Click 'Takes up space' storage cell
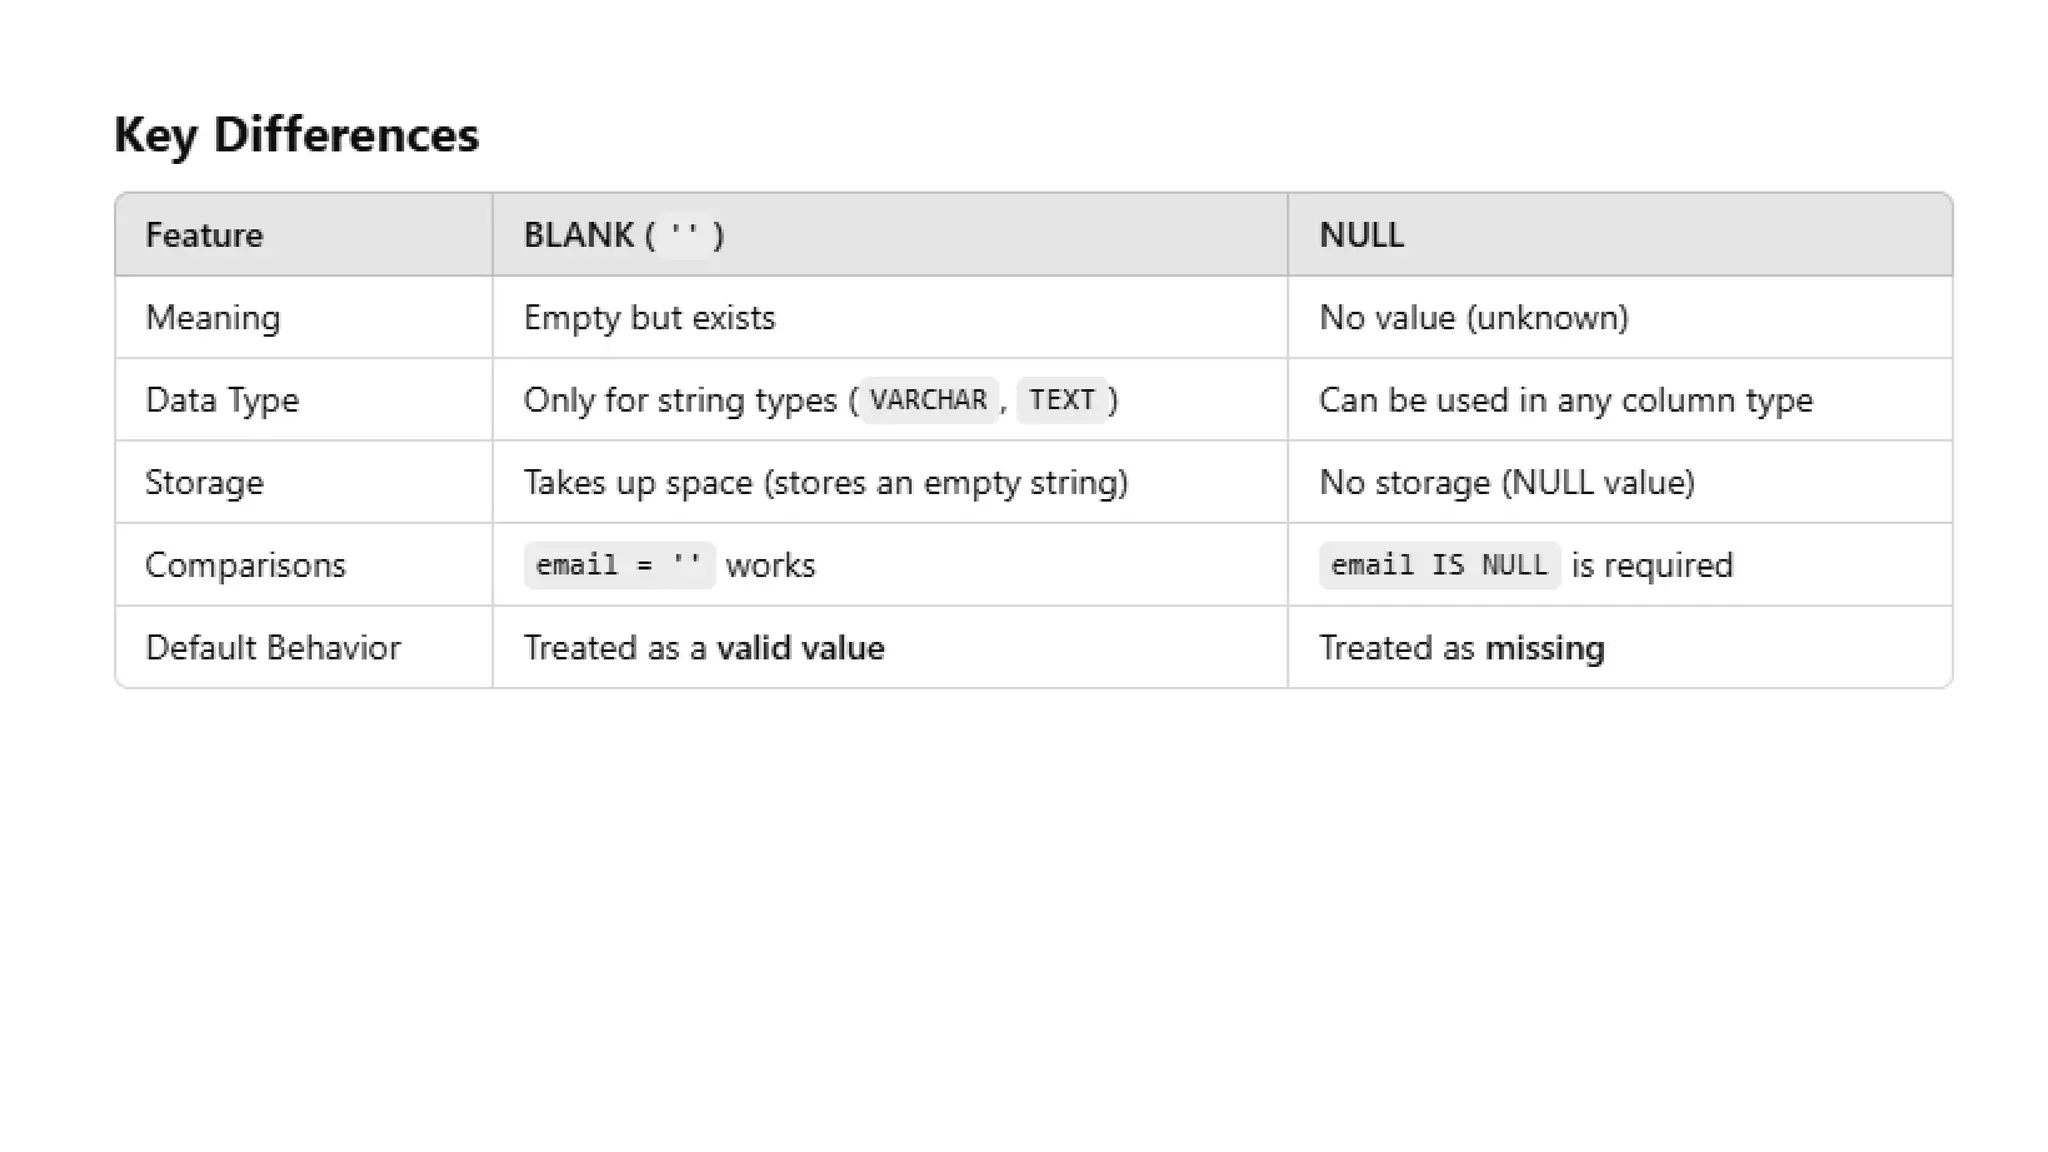The image size is (2048, 1152). coord(825,483)
